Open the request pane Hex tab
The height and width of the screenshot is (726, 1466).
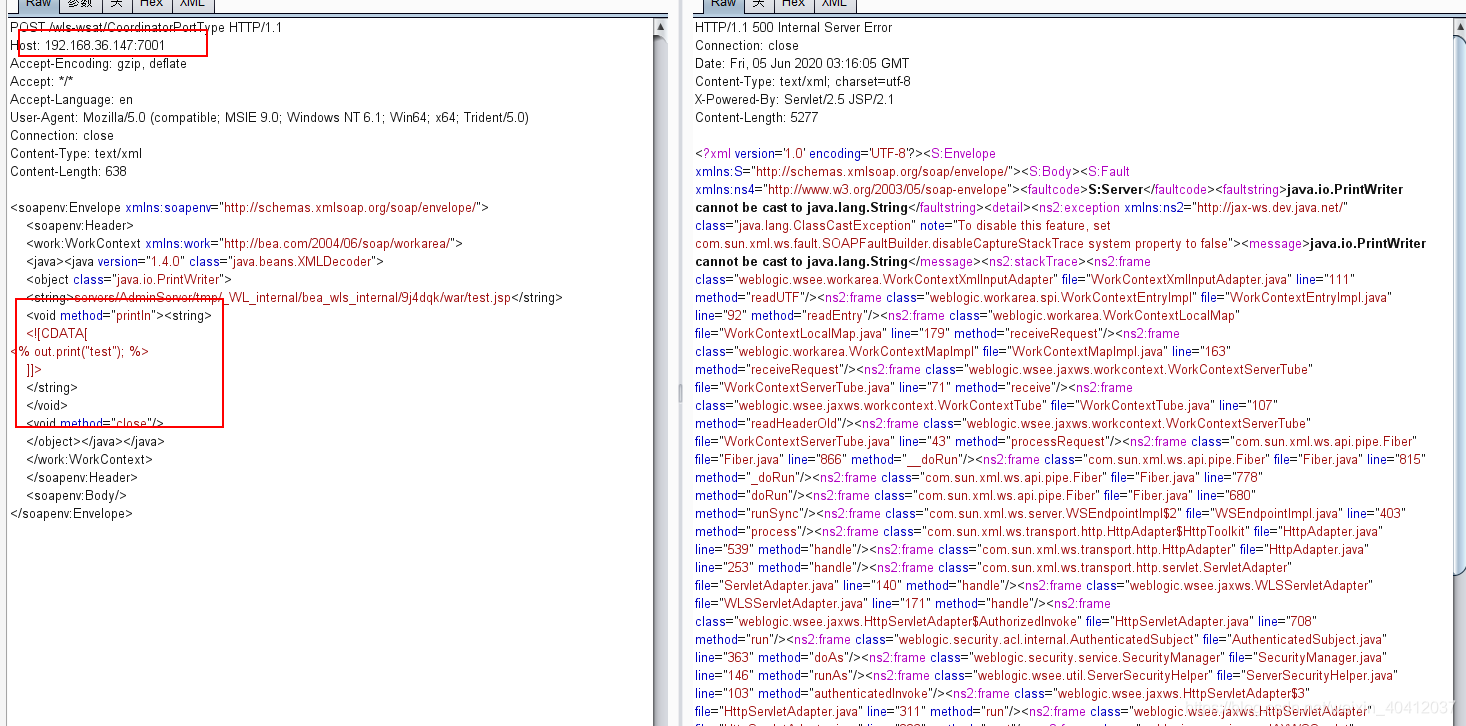click(151, 4)
